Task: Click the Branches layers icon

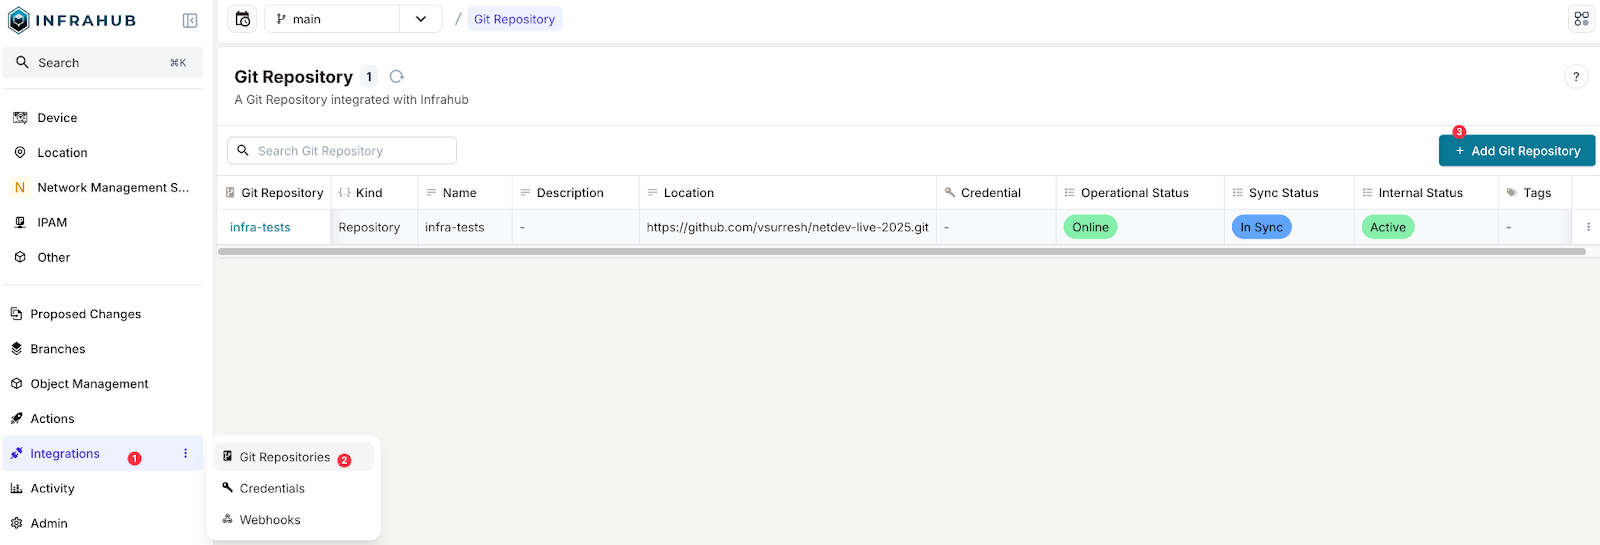Action: point(16,349)
